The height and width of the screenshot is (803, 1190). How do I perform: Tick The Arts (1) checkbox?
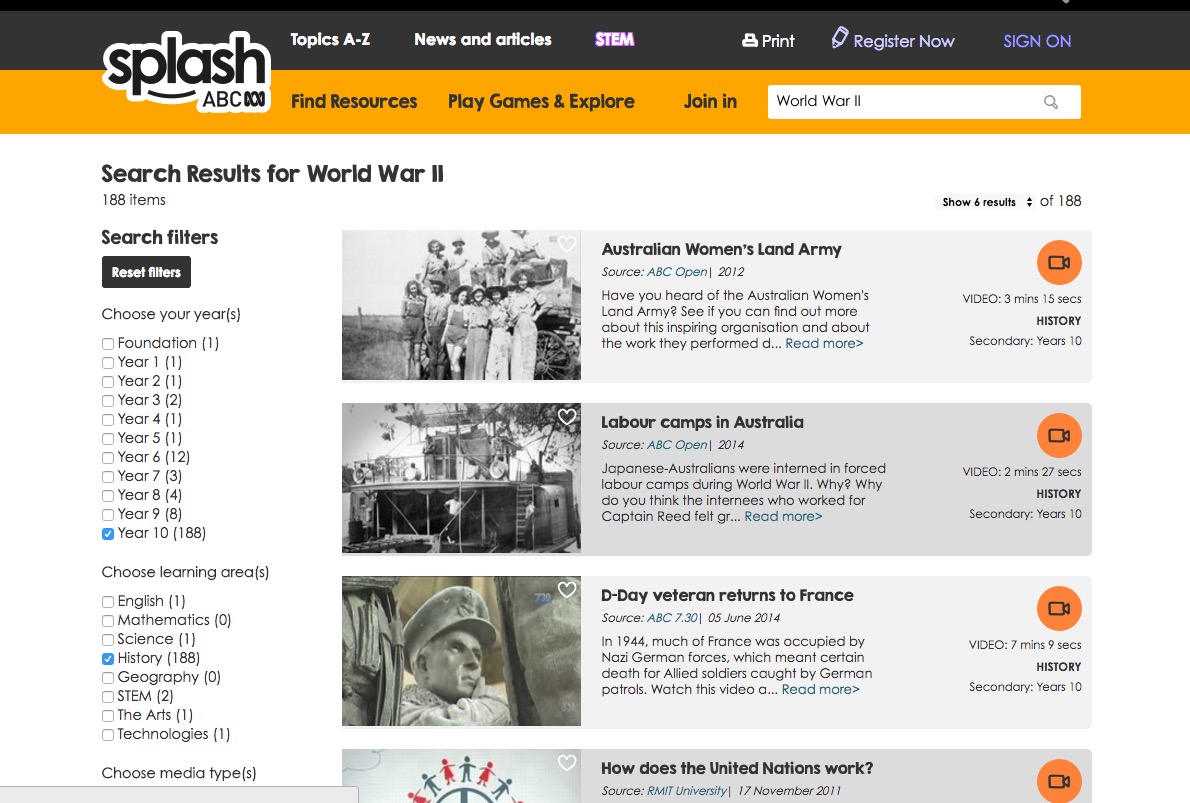108,716
